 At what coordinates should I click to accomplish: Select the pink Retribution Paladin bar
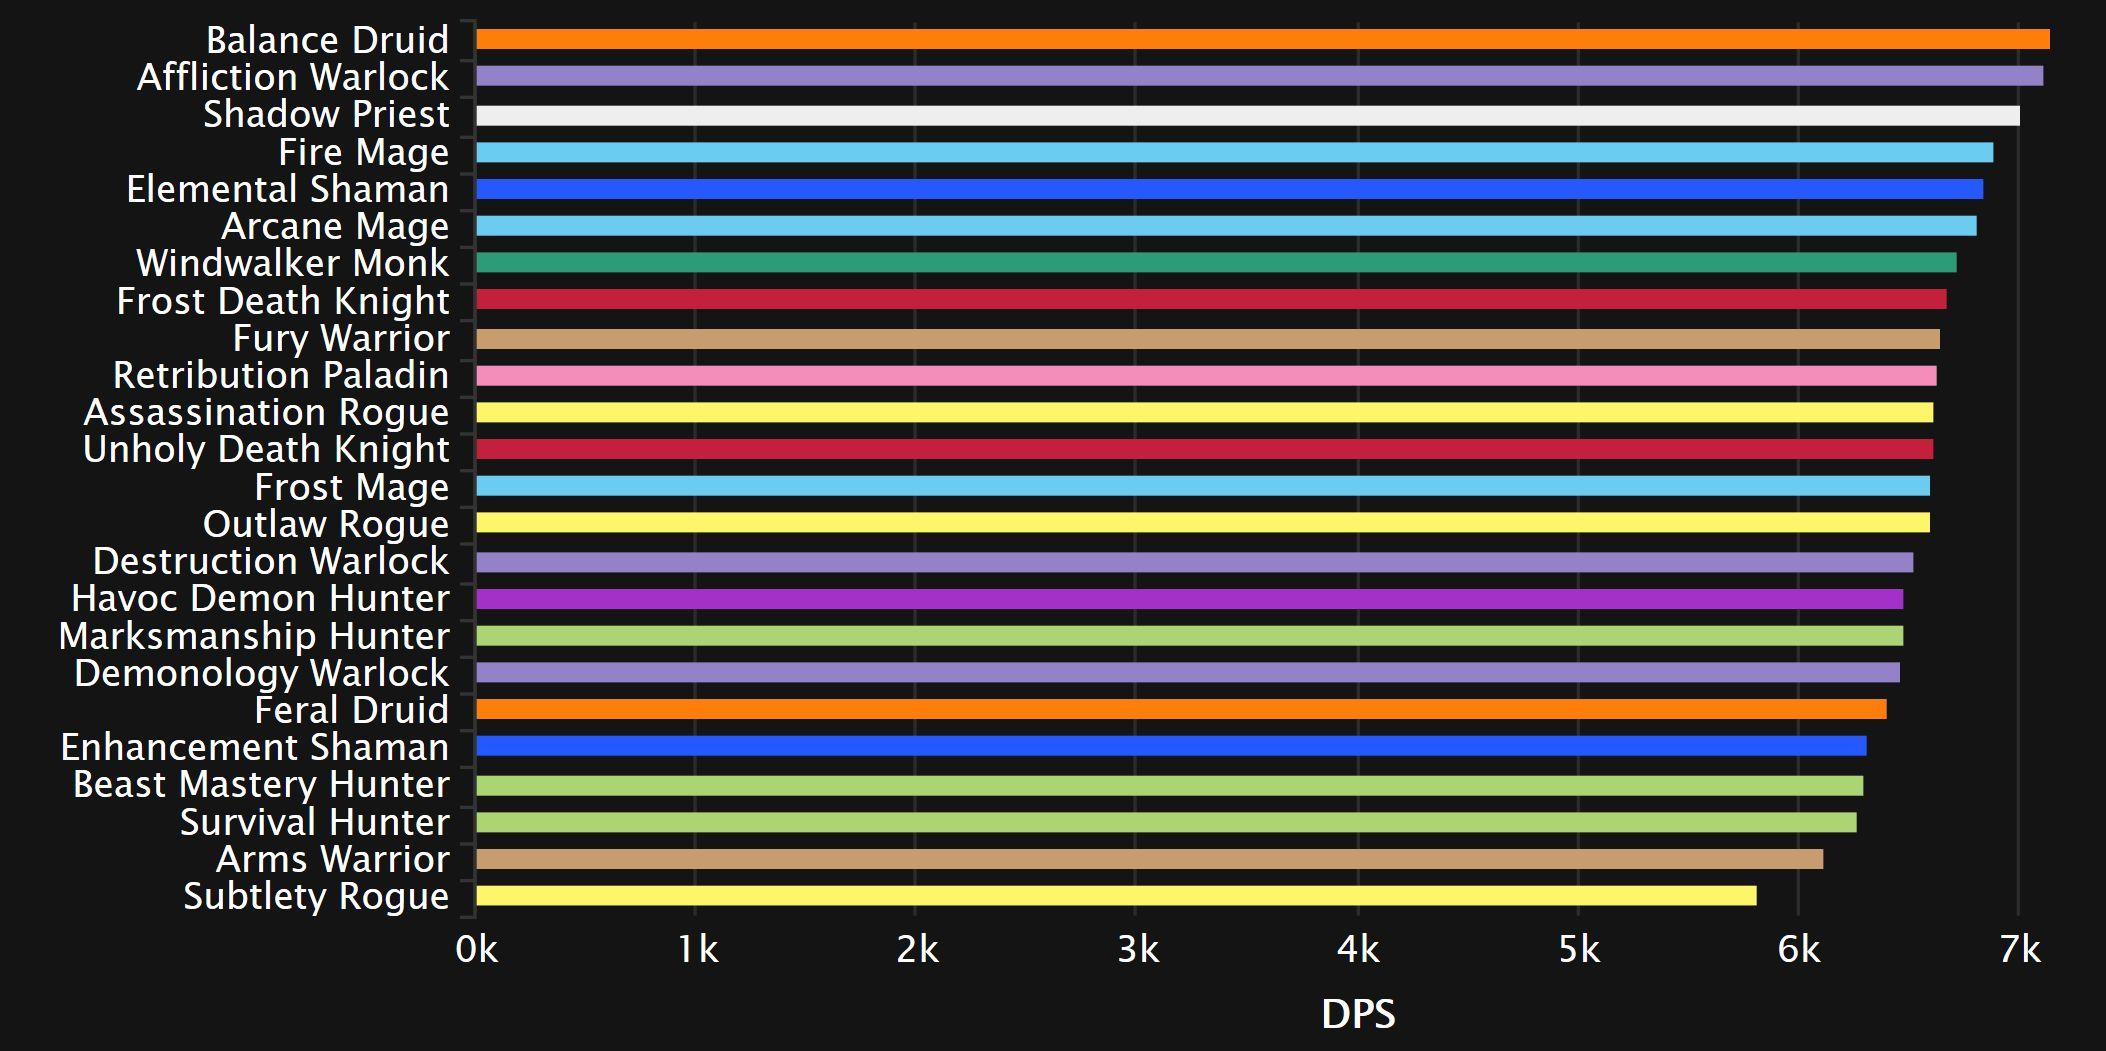point(1206,376)
